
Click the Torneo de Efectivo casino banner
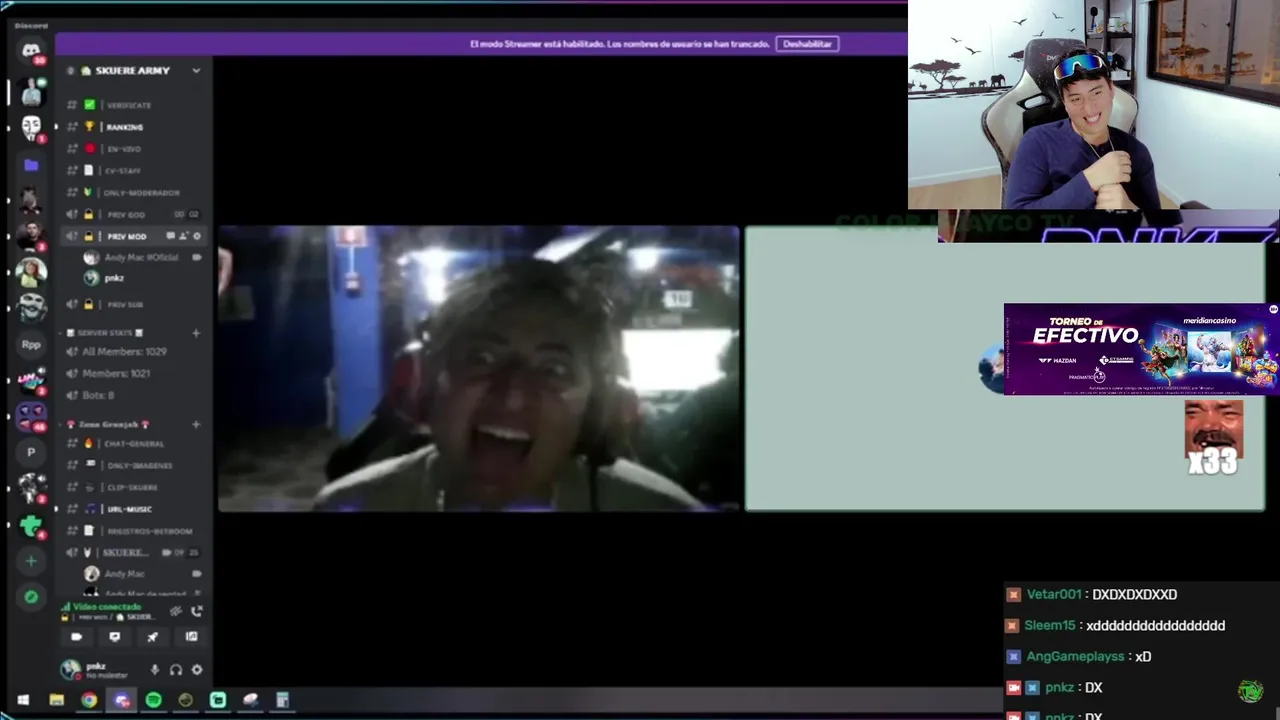pos(1141,349)
